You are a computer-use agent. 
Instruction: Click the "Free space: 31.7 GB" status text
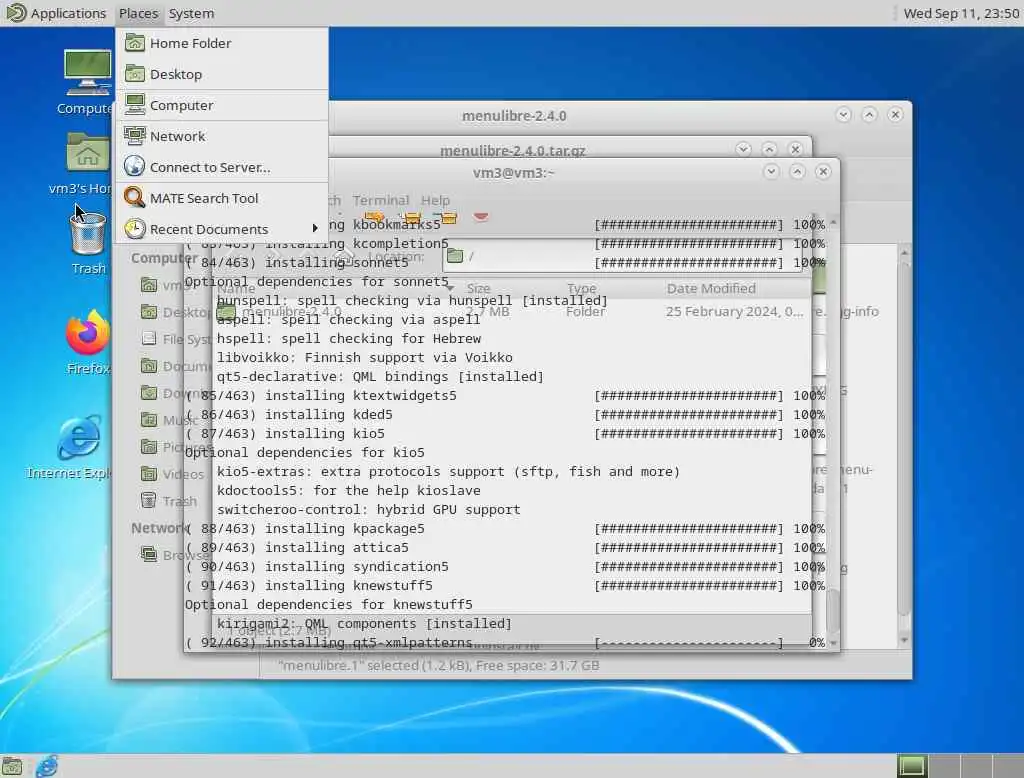537,665
